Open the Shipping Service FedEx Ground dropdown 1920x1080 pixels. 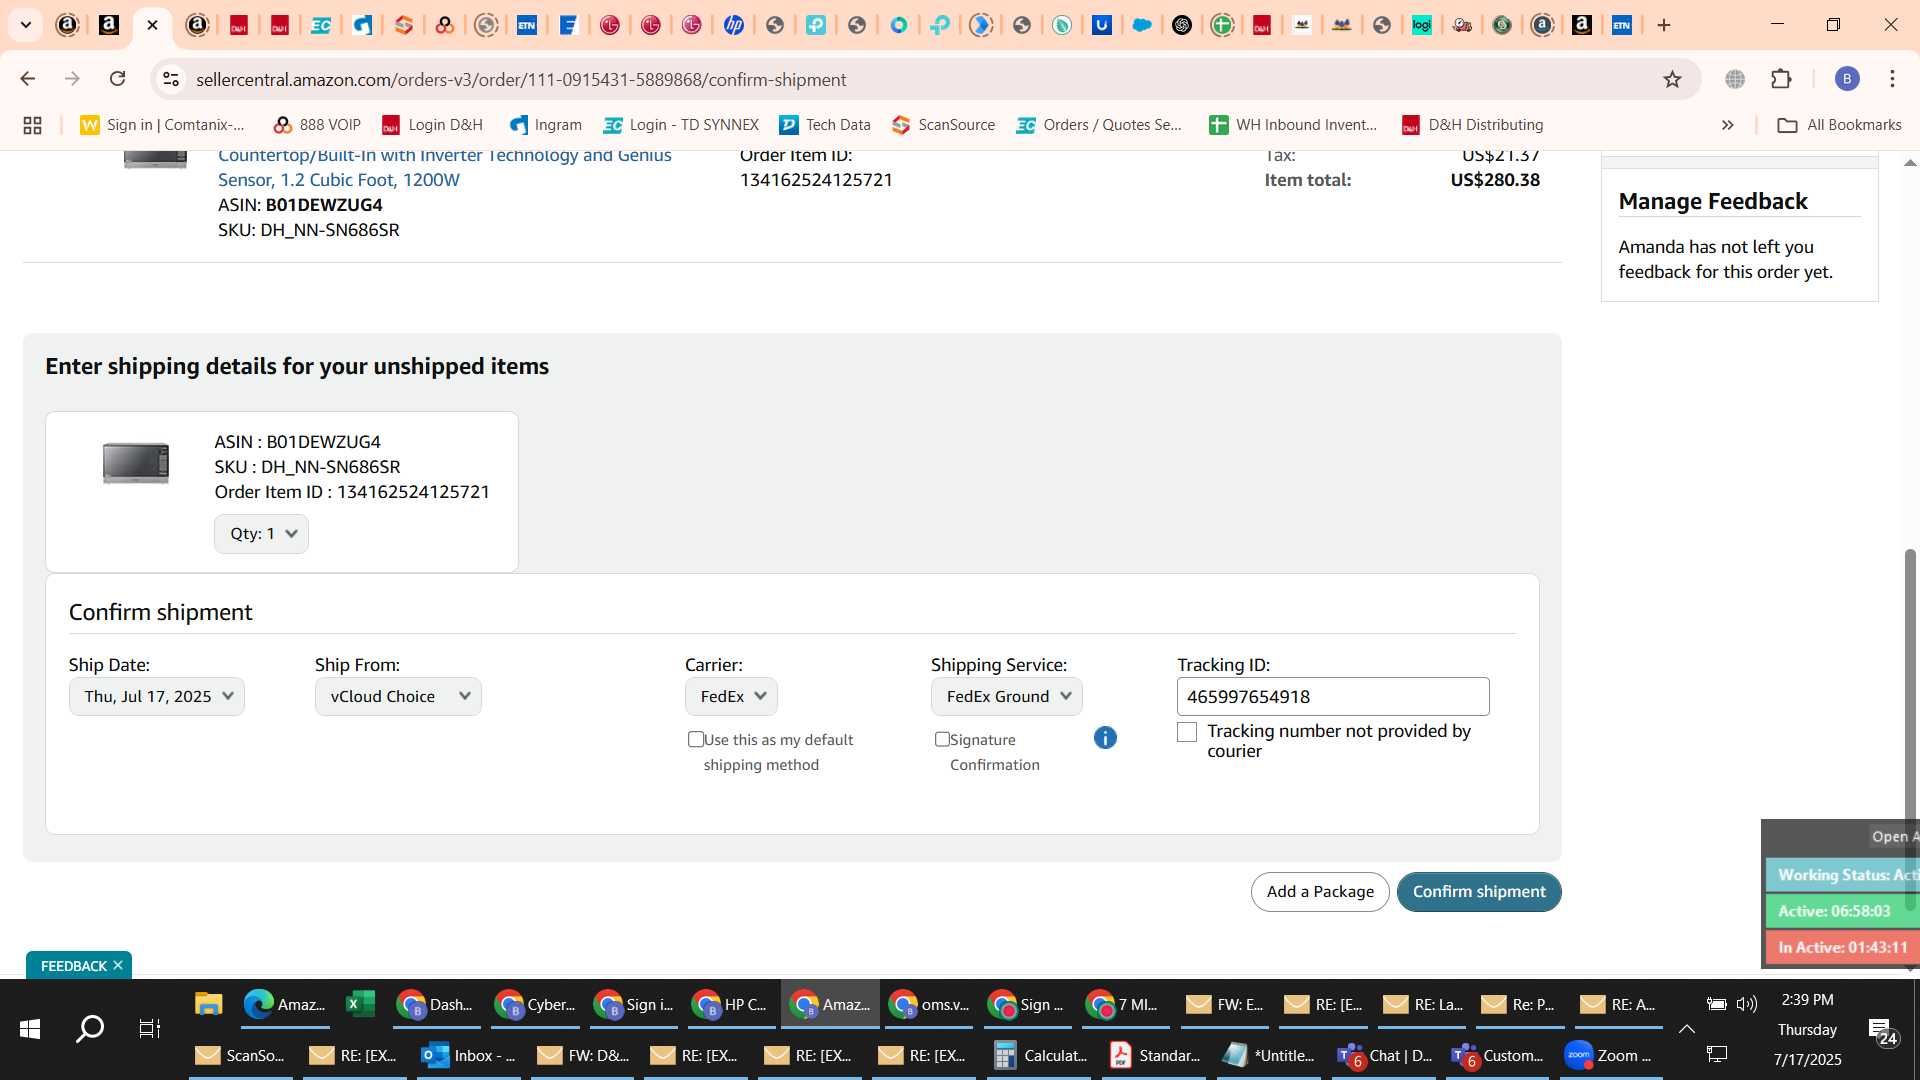click(x=1006, y=696)
